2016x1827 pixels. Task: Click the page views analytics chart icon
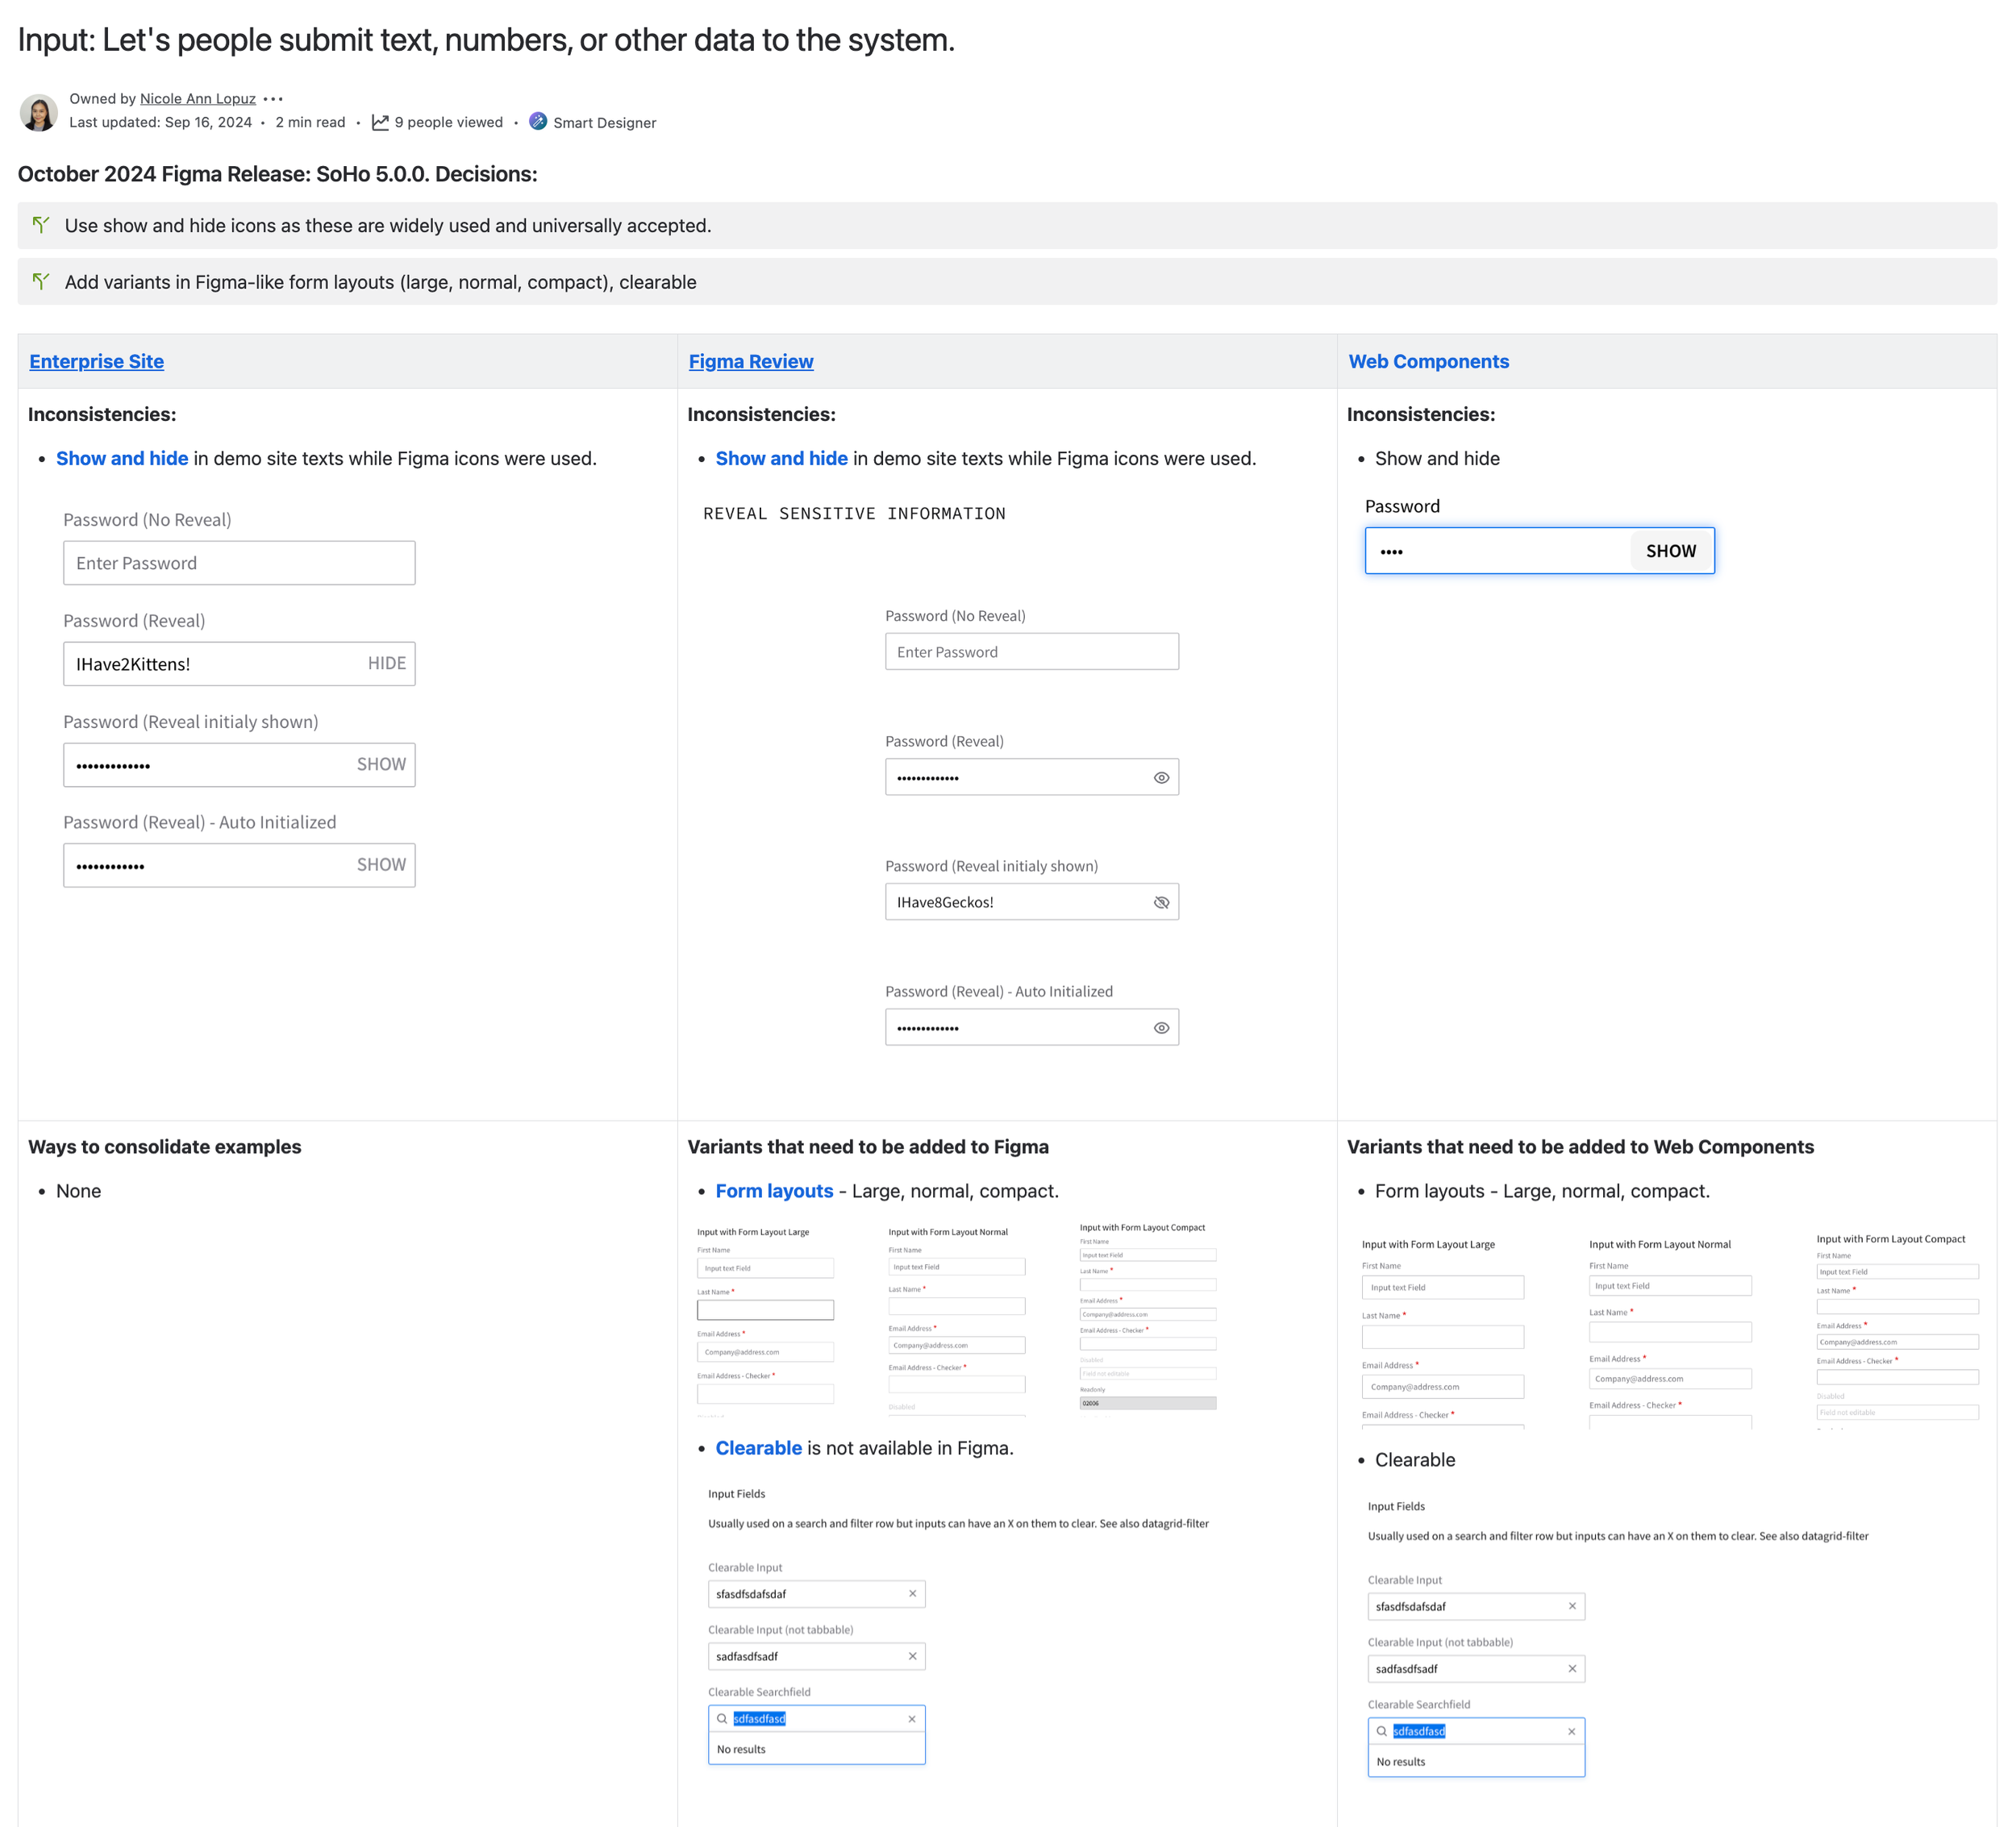coord(380,122)
